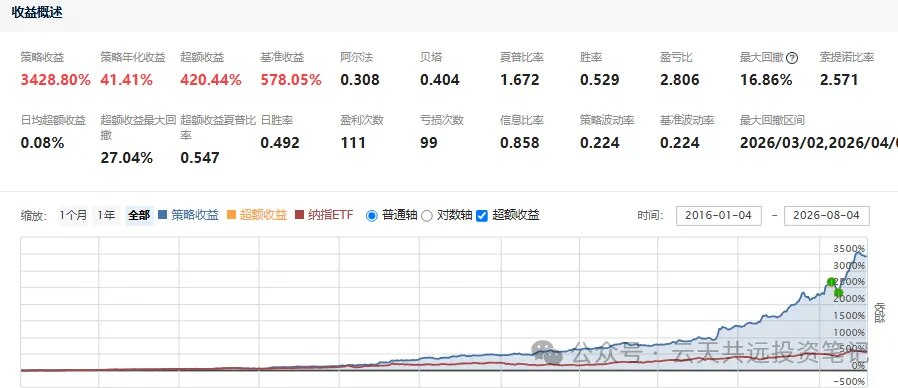The image size is (898, 388).
Task: Zoom chart to 1个月
Action: pos(73,215)
